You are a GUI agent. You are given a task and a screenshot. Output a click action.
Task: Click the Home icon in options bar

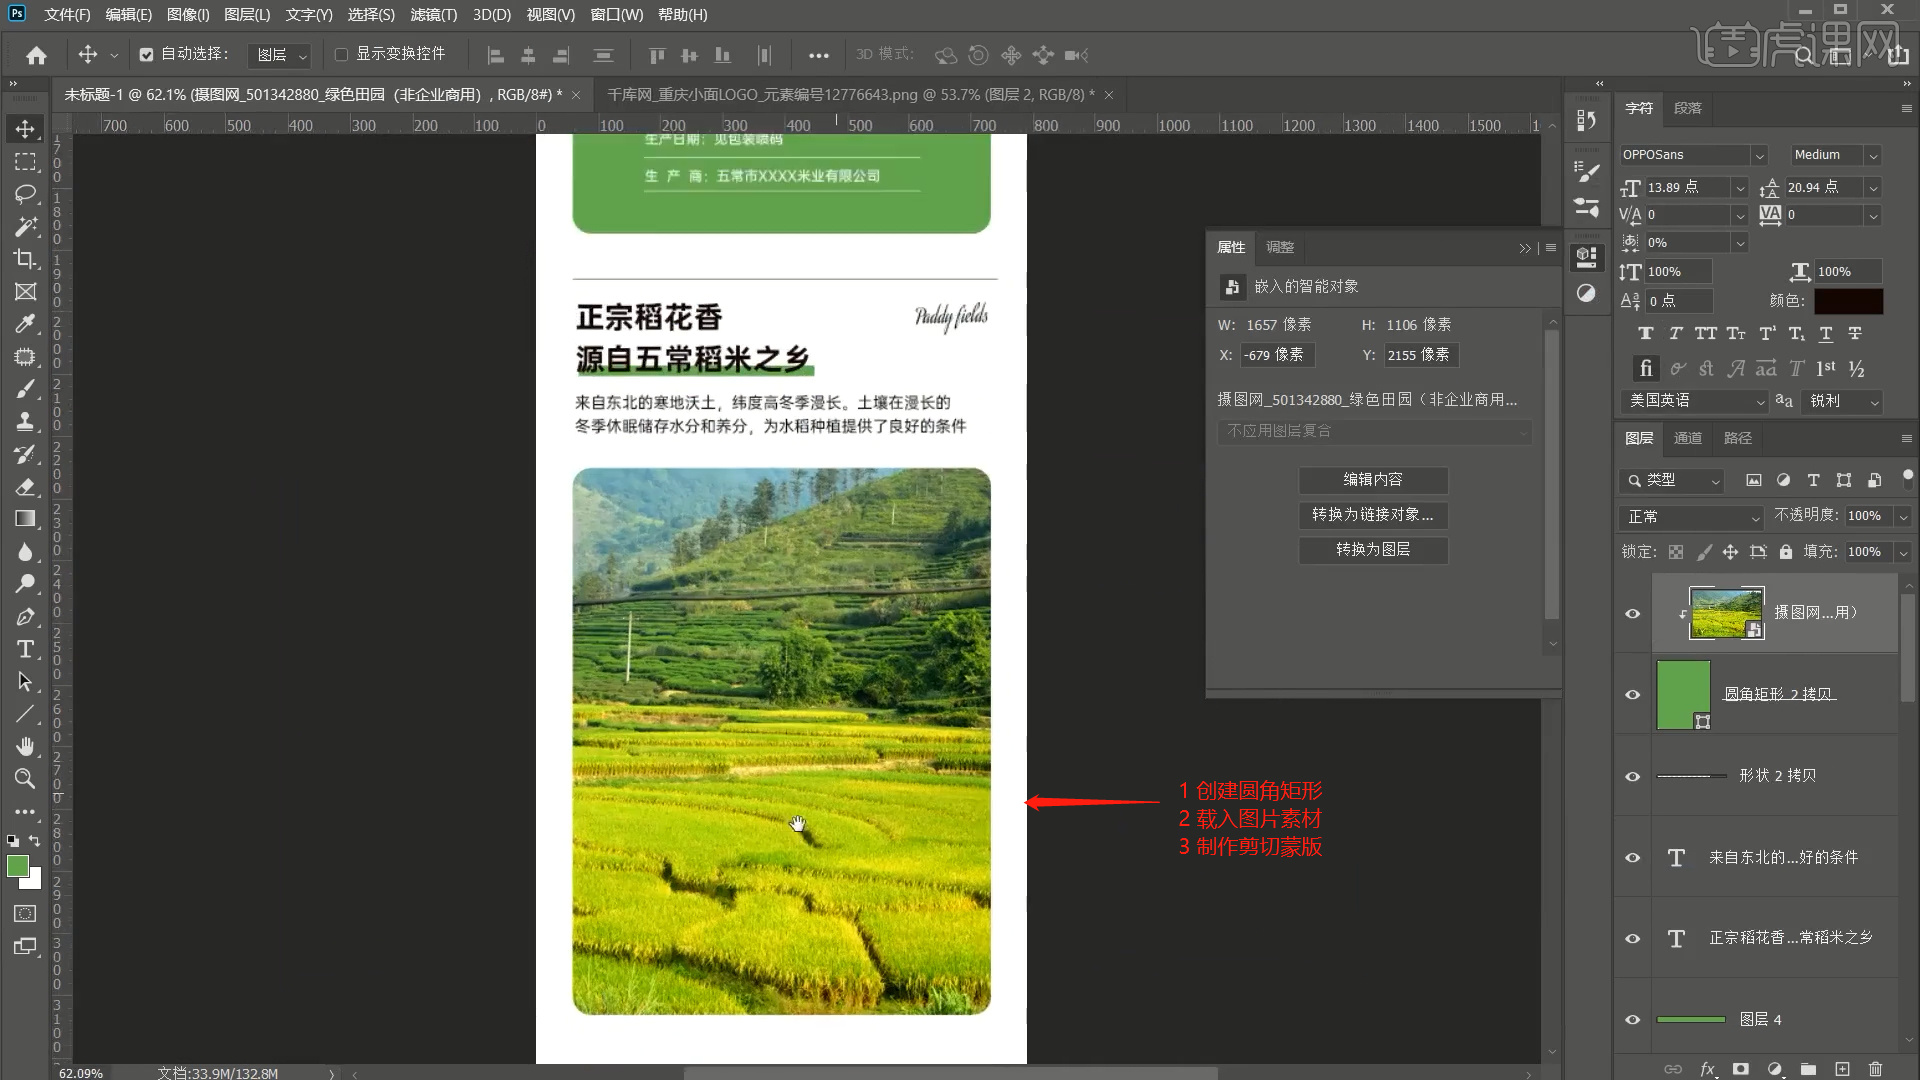pyautogui.click(x=36, y=55)
